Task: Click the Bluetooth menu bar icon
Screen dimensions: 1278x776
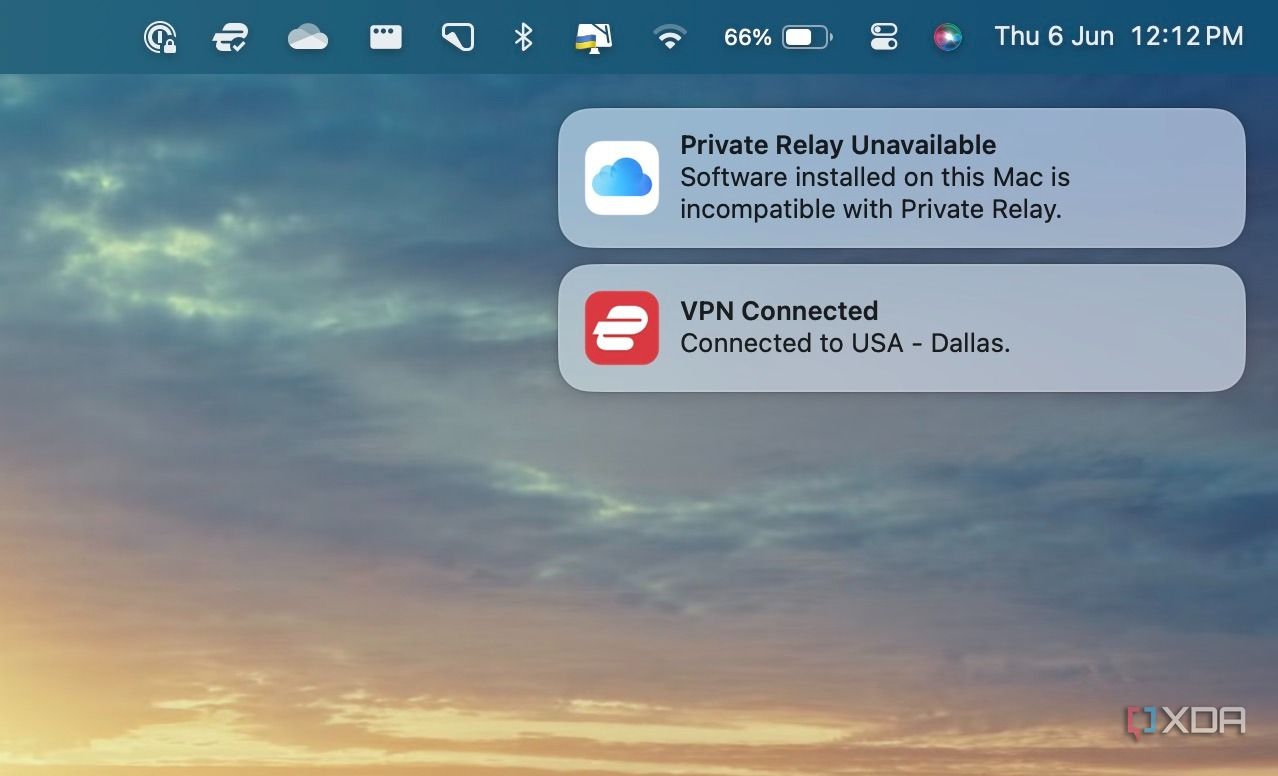Action: (523, 37)
